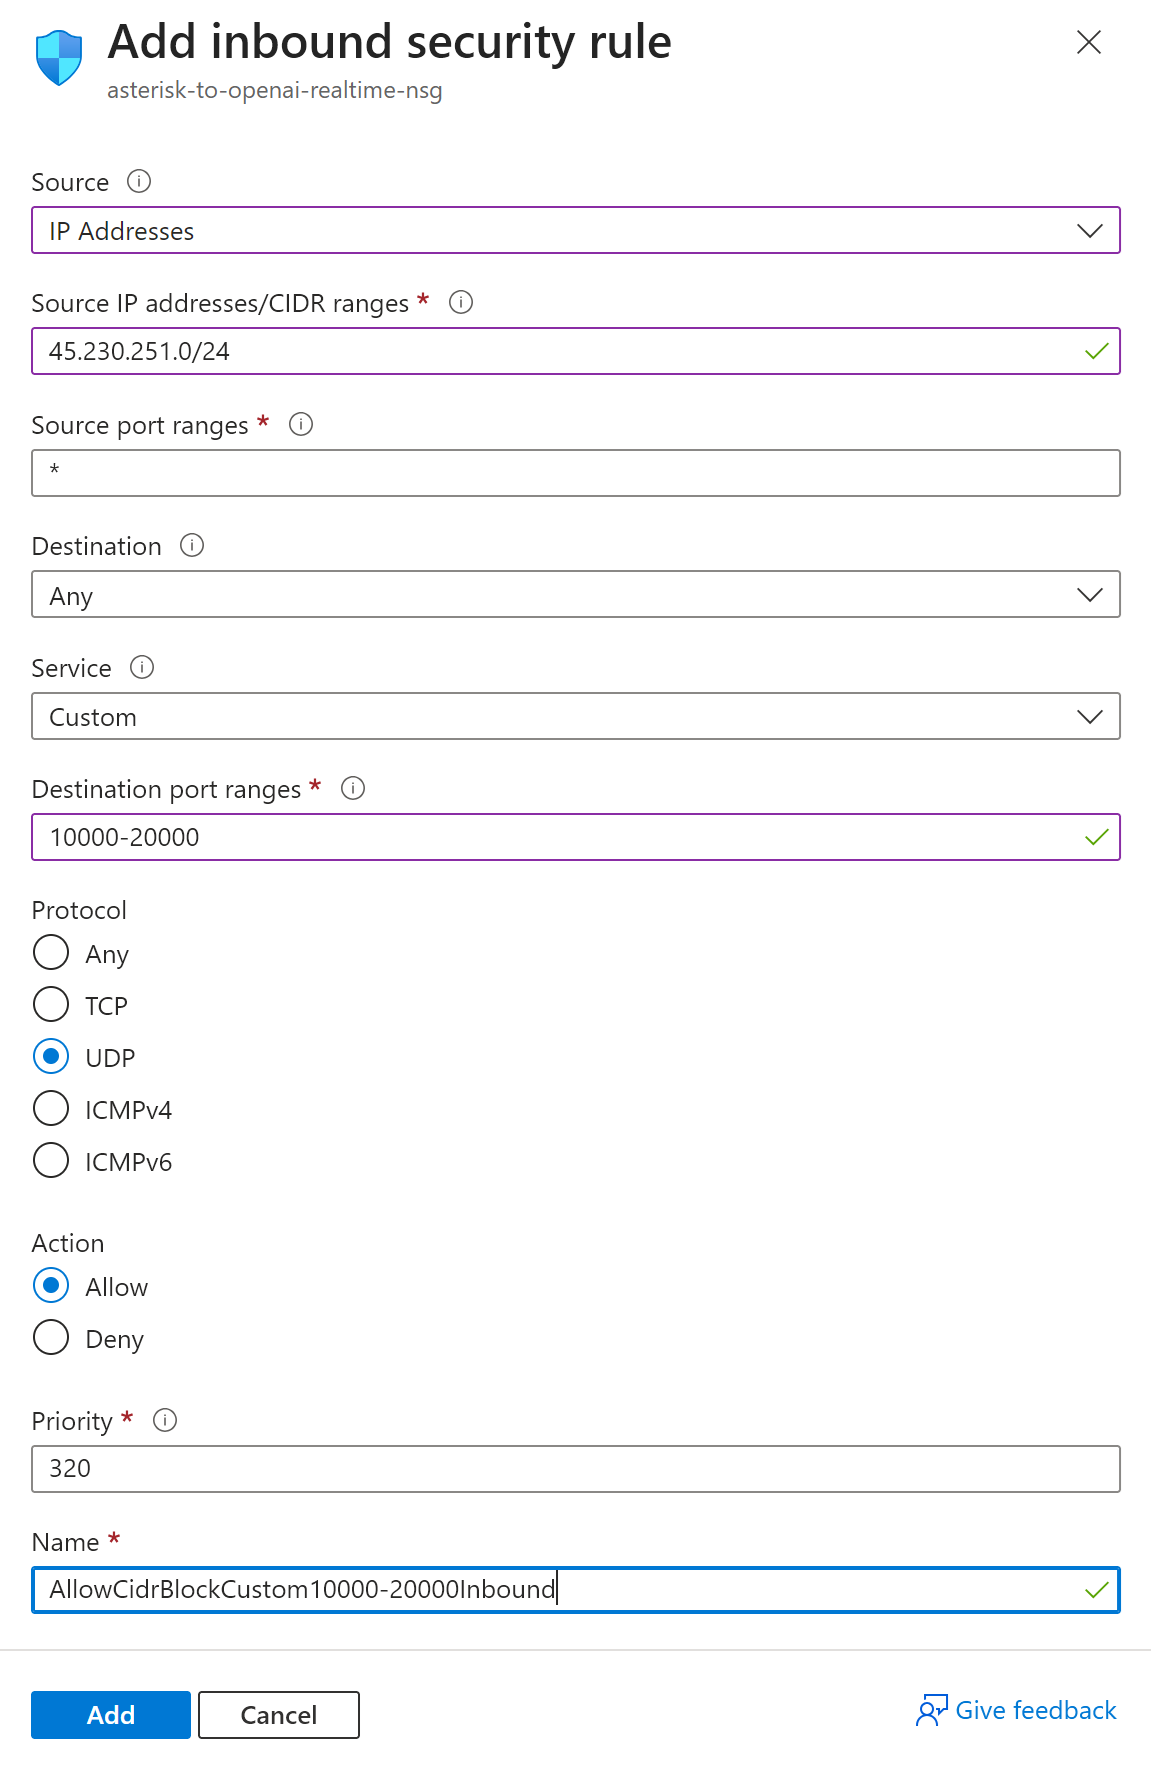This screenshot has height=1770, width=1151.
Task: Select the Any protocol option
Action: [x=51, y=952]
